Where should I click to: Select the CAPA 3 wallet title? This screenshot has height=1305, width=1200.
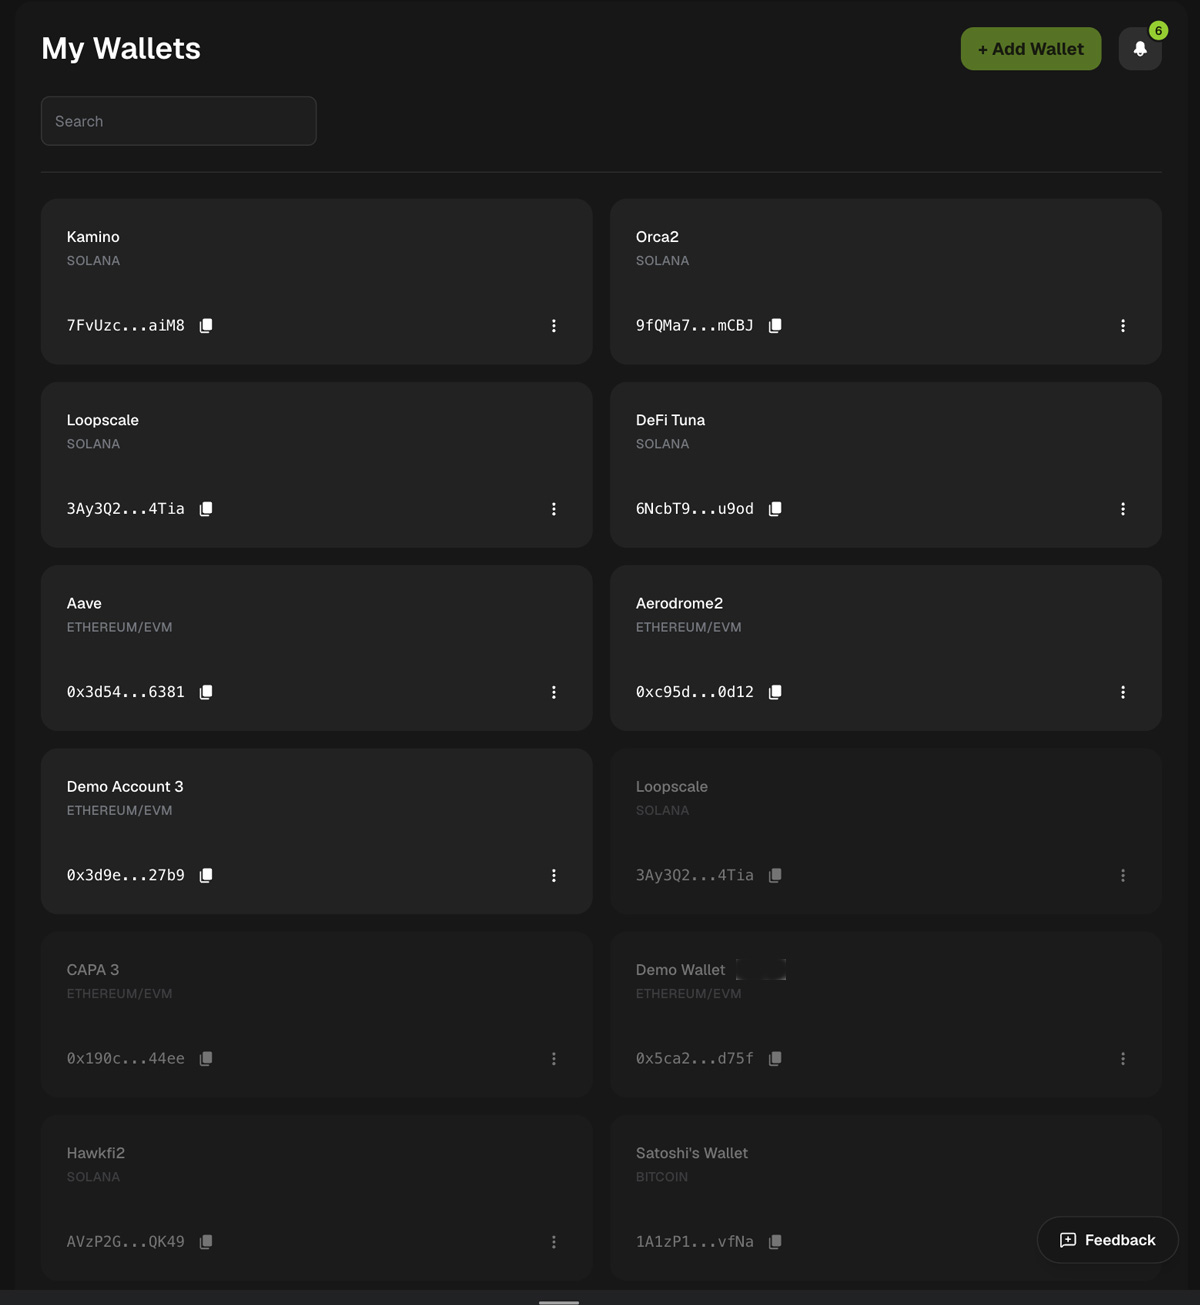(x=93, y=969)
